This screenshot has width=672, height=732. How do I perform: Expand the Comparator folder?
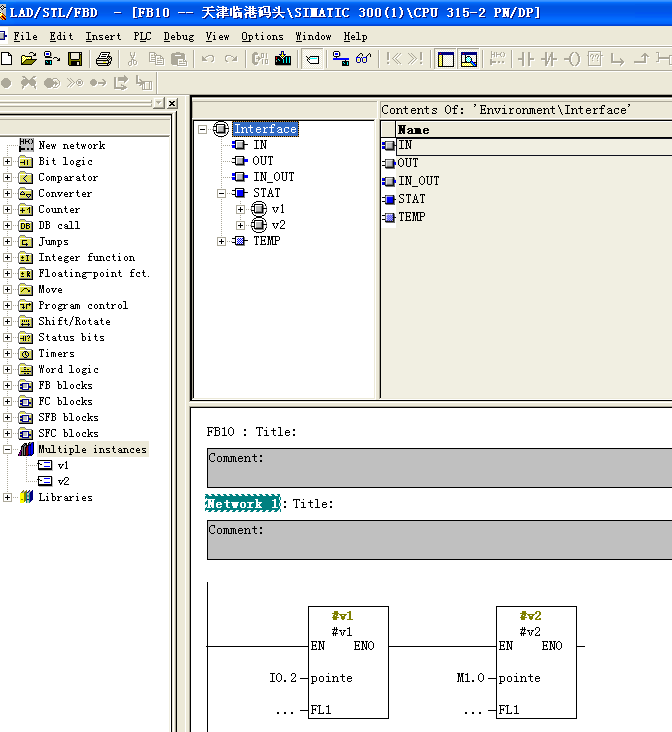(x=7, y=177)
